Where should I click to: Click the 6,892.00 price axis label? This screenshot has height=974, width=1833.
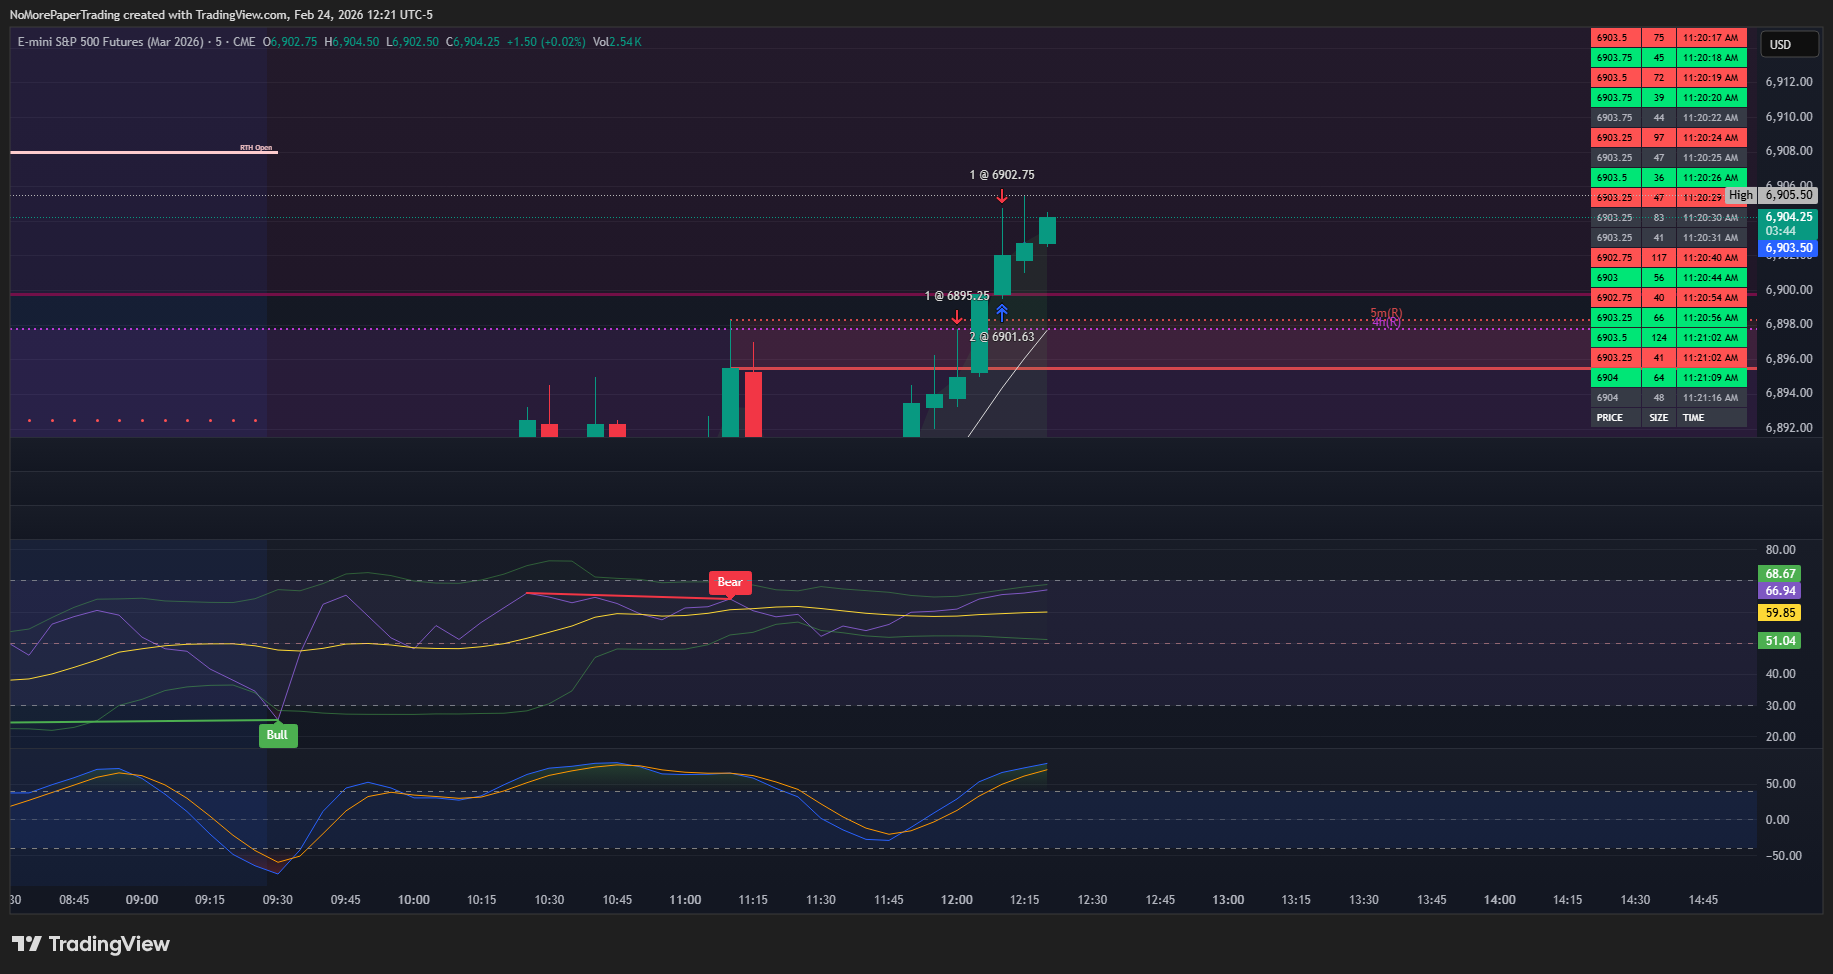point(1789,428)
